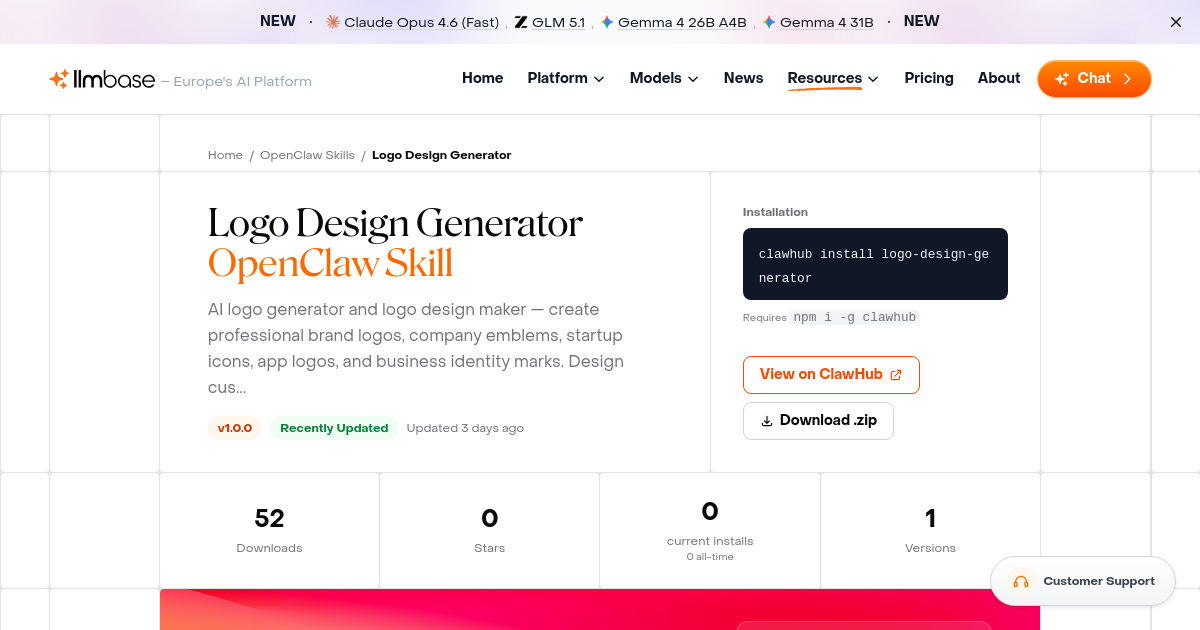Navigate to OpenClaw Skills breadcrumb
The image size is (1200, 630).
click(x=307, y=155)
